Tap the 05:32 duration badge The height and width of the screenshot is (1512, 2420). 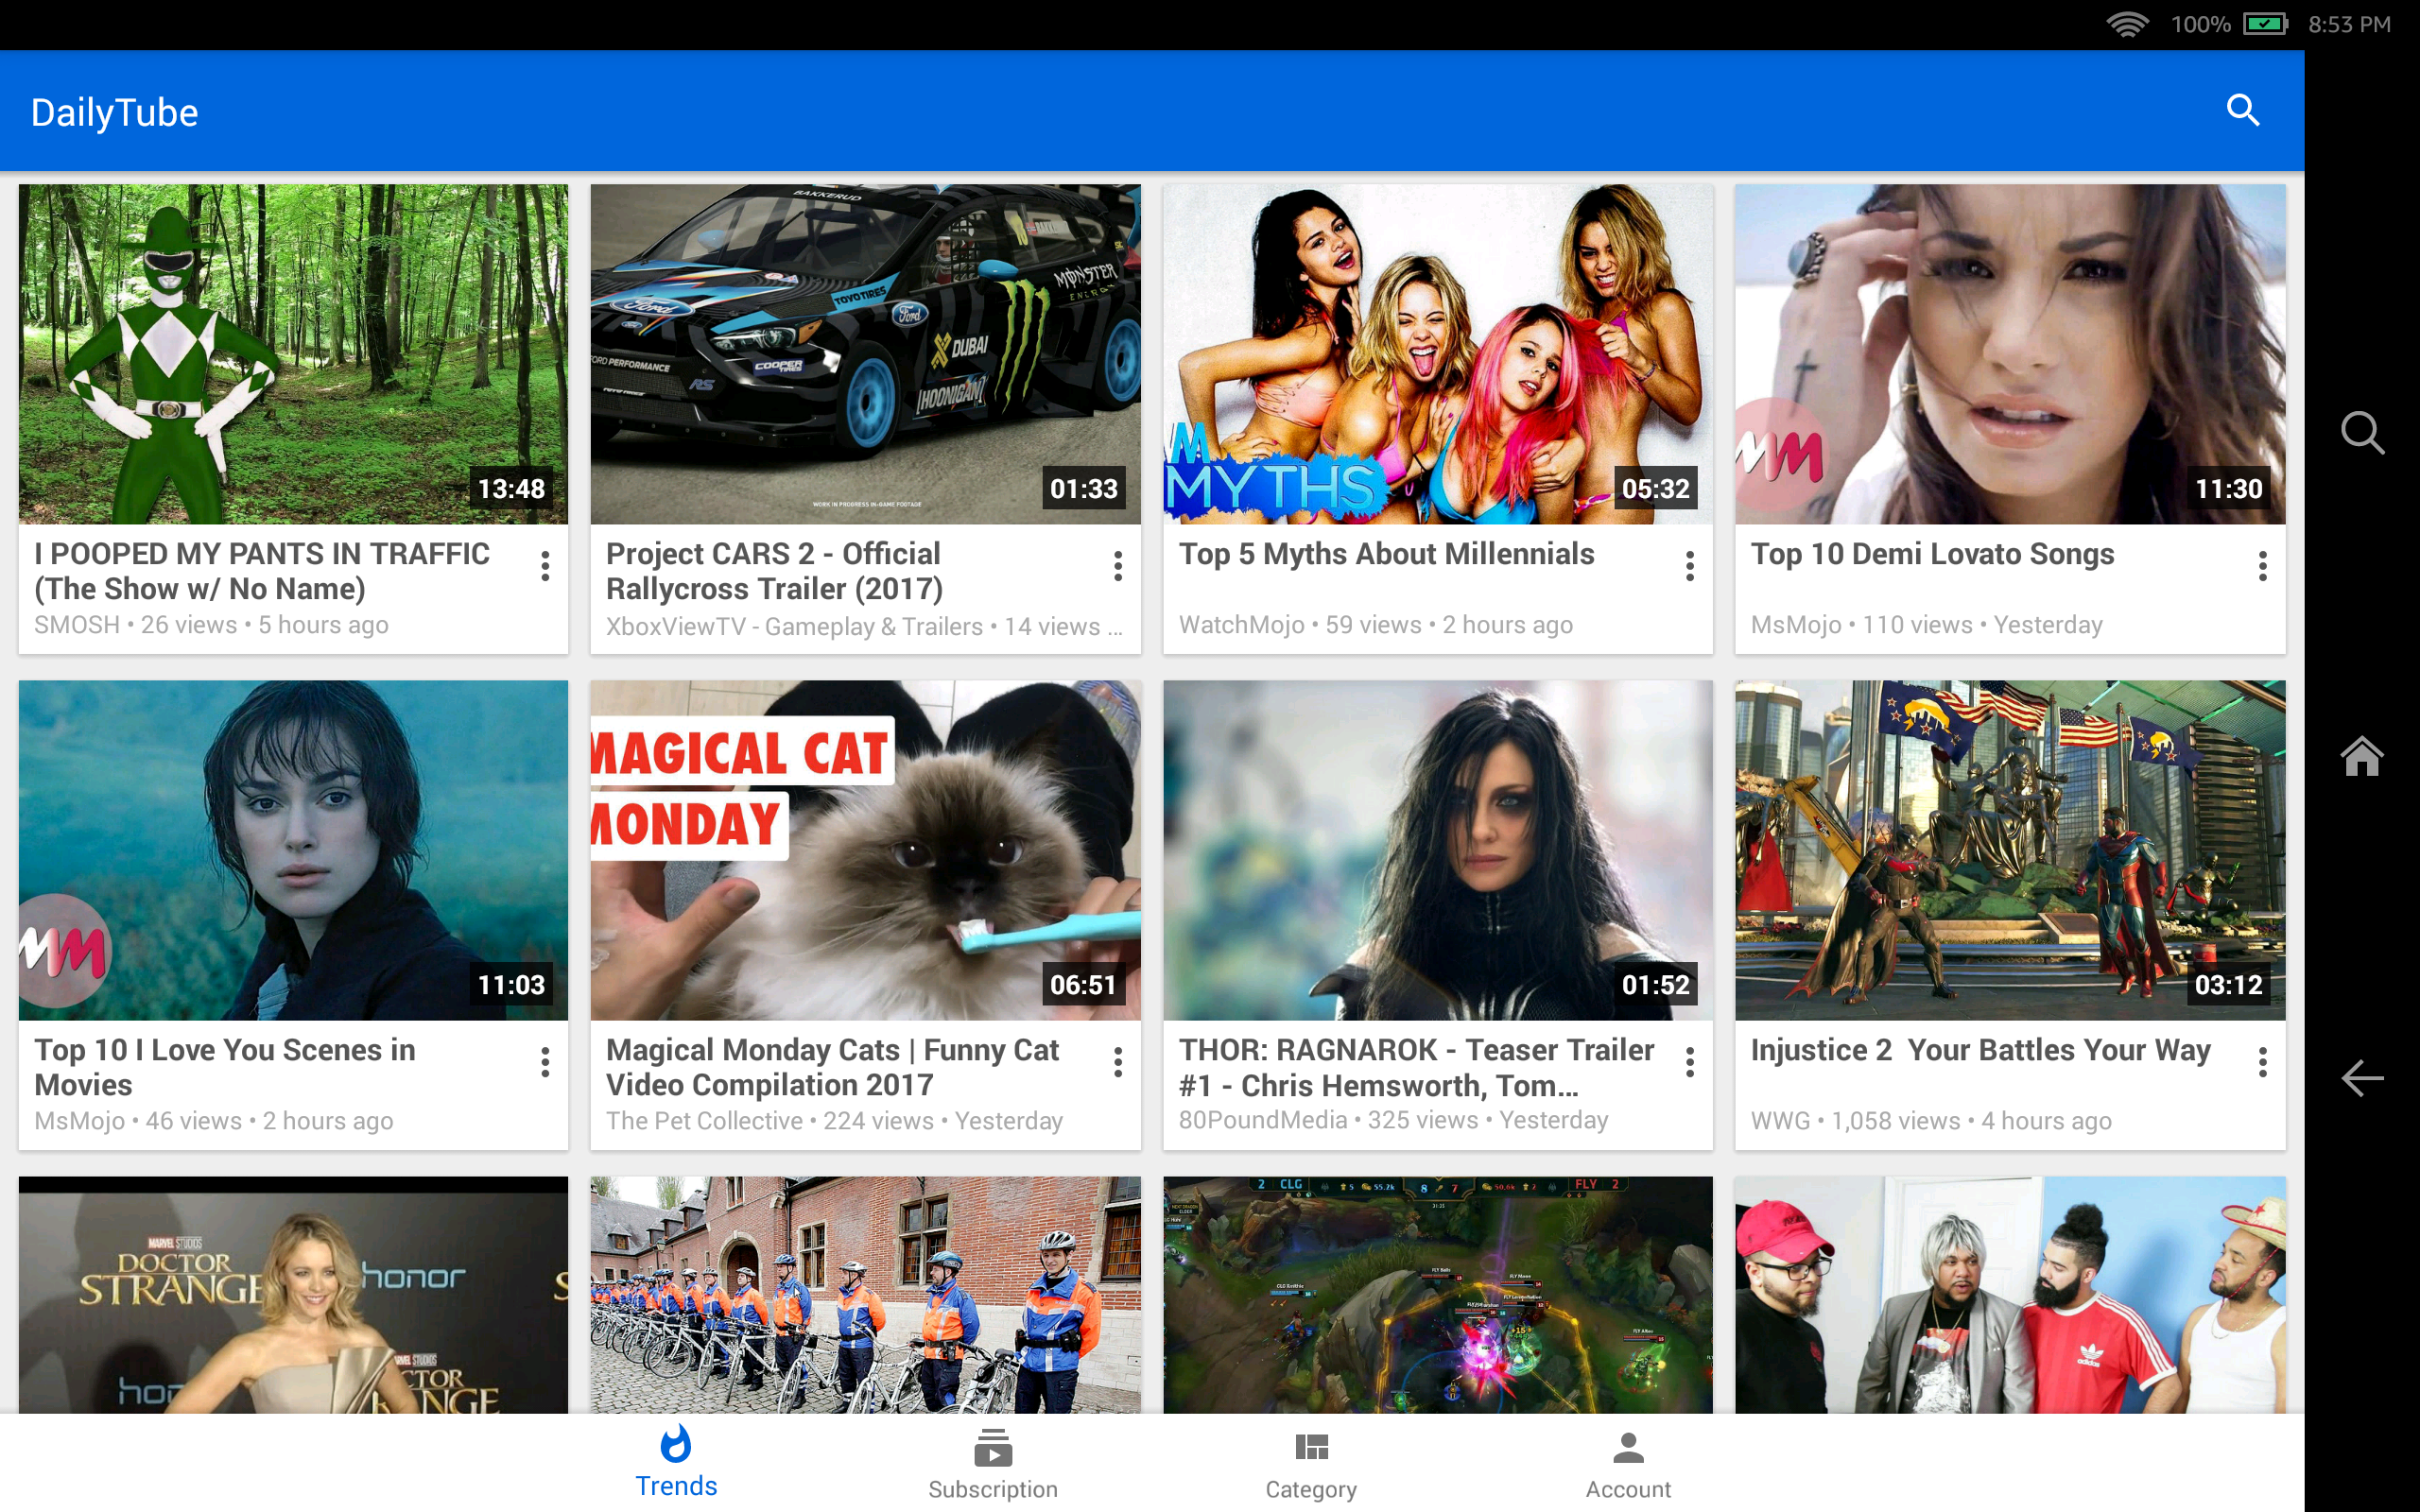1656,489
